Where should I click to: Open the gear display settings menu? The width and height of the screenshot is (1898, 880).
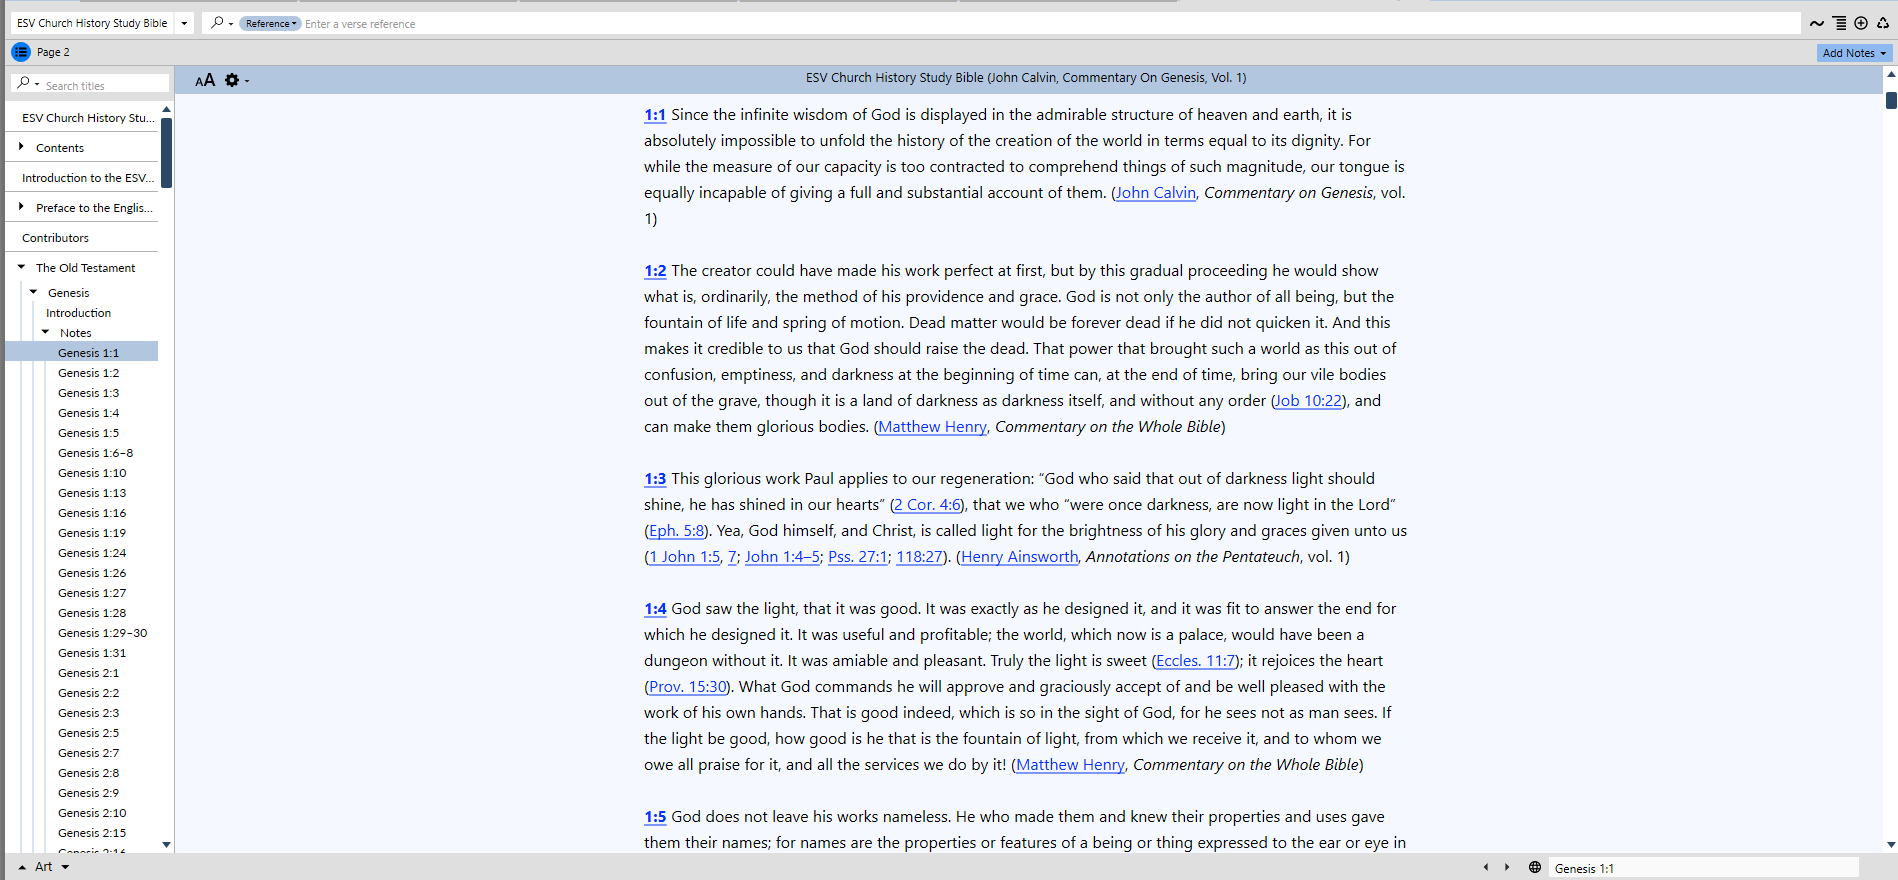pos(236,80)
